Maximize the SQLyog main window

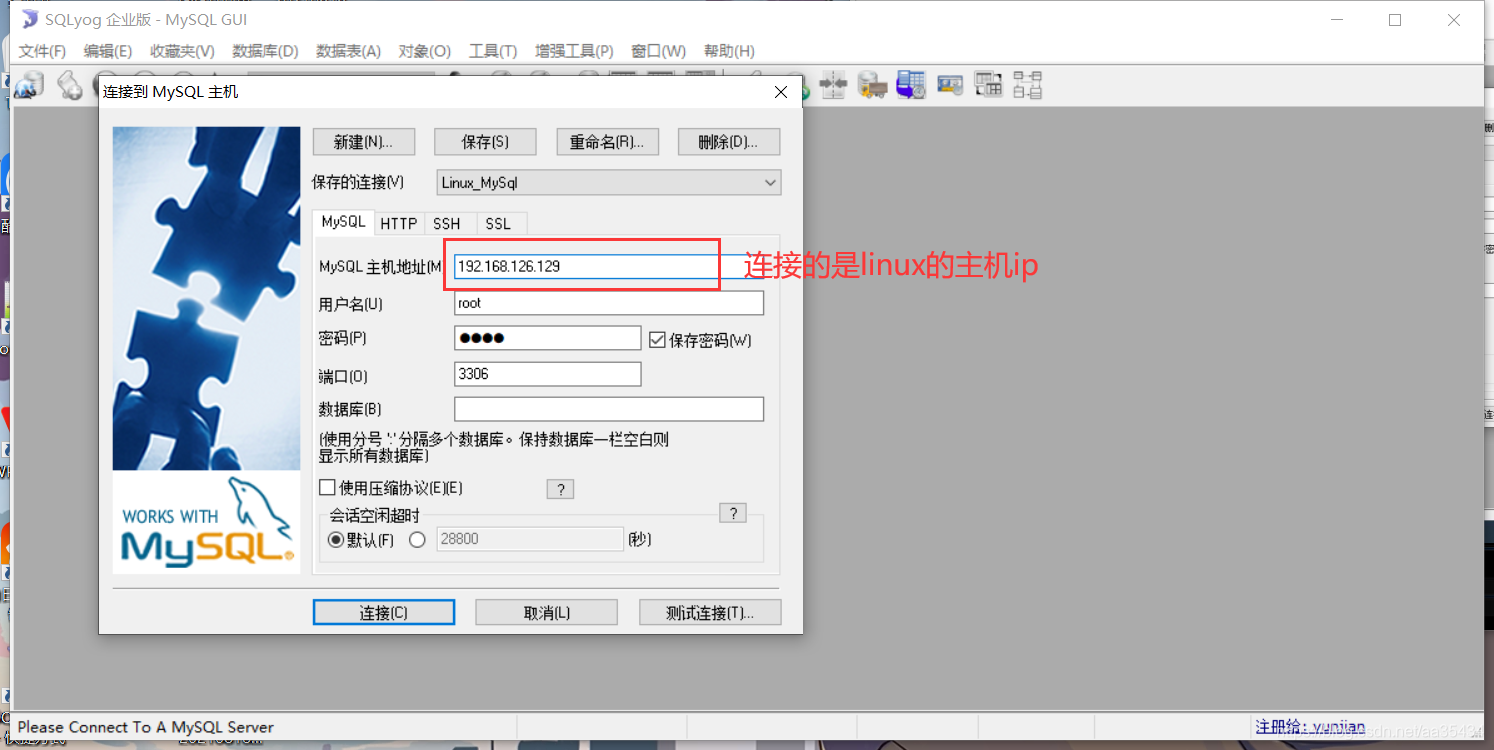click(x=1395, y=20)
